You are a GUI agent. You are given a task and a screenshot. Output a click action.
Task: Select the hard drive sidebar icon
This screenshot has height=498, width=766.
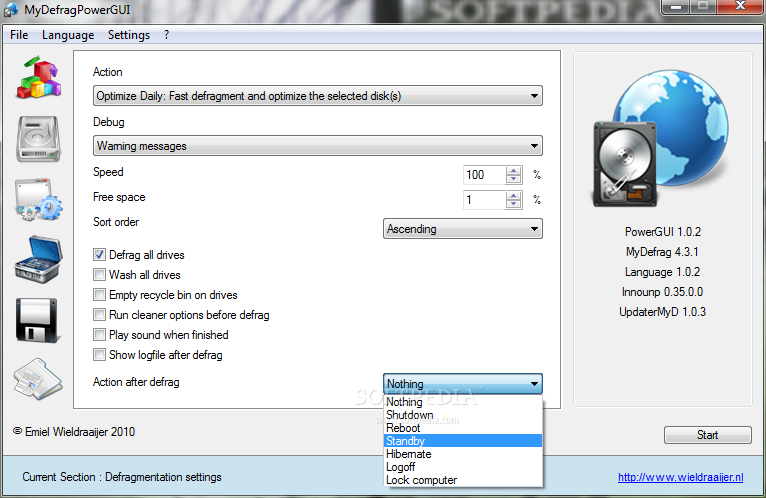(39, 139)
